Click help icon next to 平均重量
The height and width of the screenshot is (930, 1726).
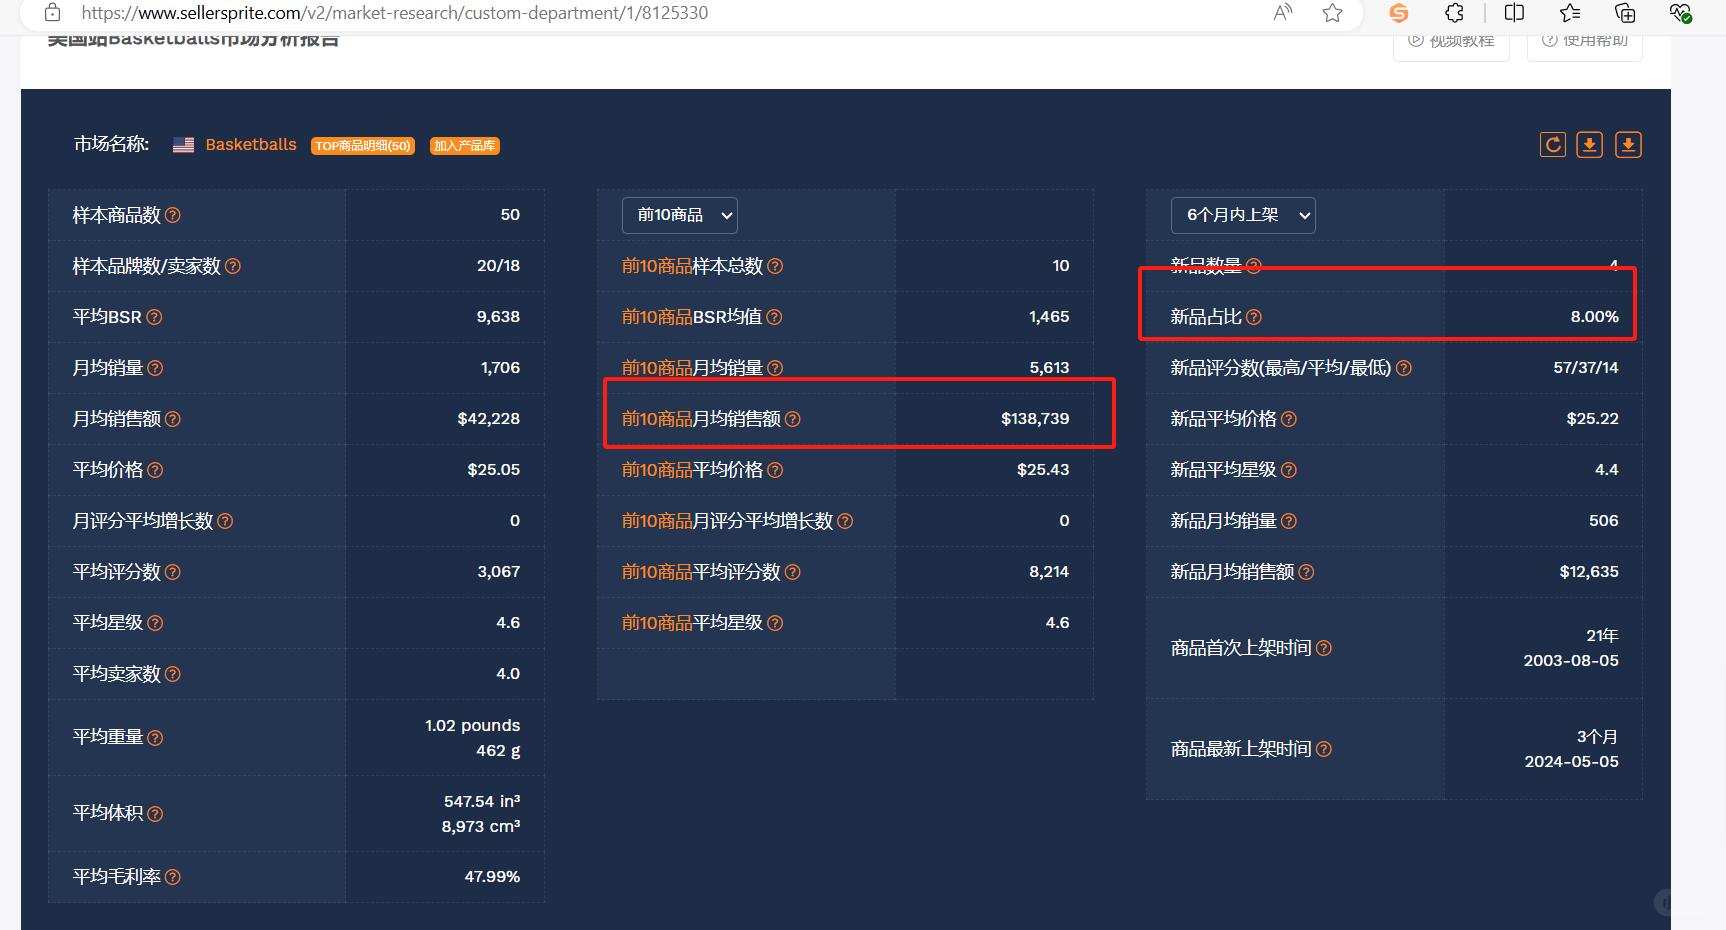(x=155, y=738)
